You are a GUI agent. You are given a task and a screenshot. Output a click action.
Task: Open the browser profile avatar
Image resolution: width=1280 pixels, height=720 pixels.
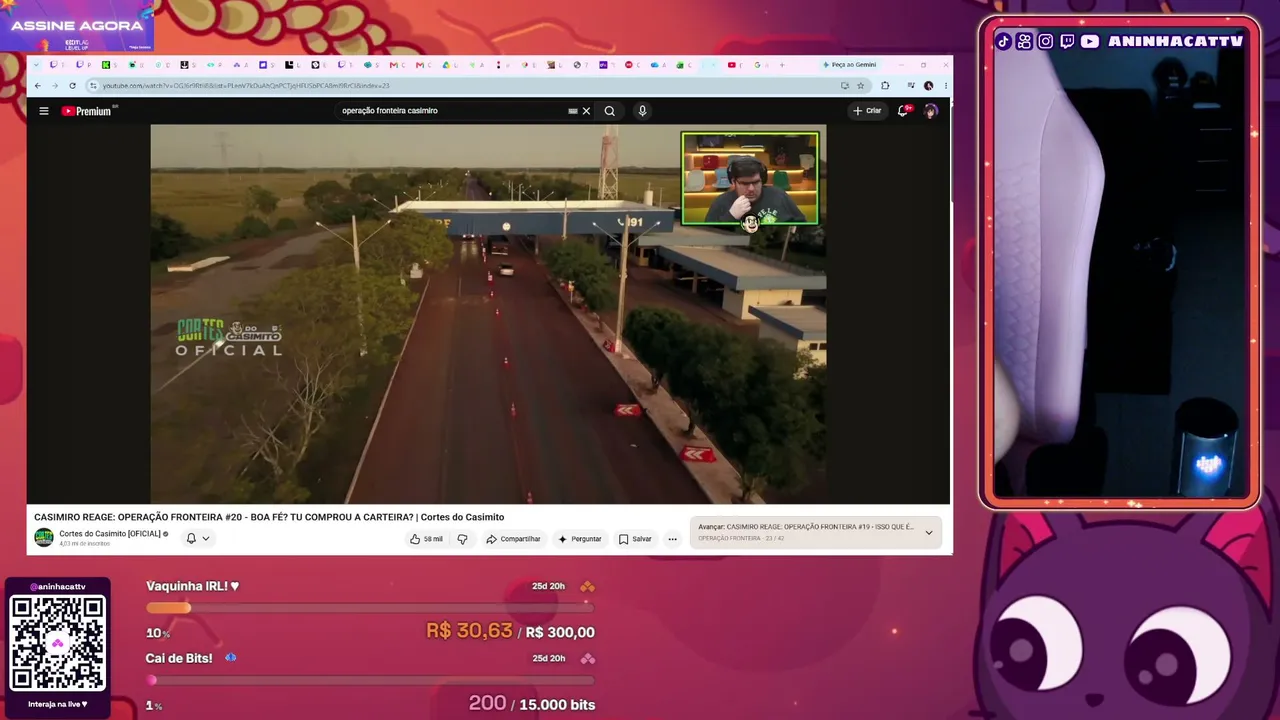[929, 86]
